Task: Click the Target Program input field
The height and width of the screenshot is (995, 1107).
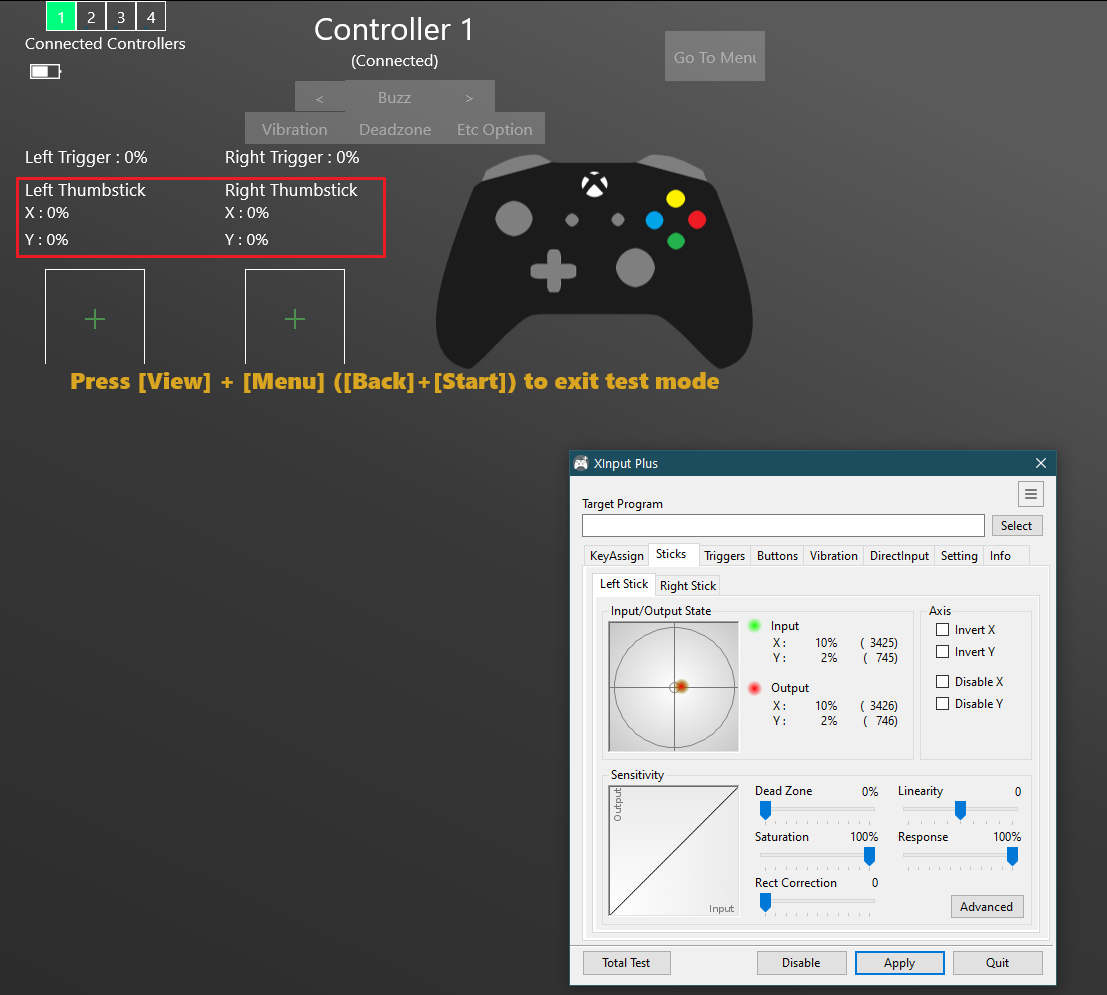Action: click(x=783, y=525)
